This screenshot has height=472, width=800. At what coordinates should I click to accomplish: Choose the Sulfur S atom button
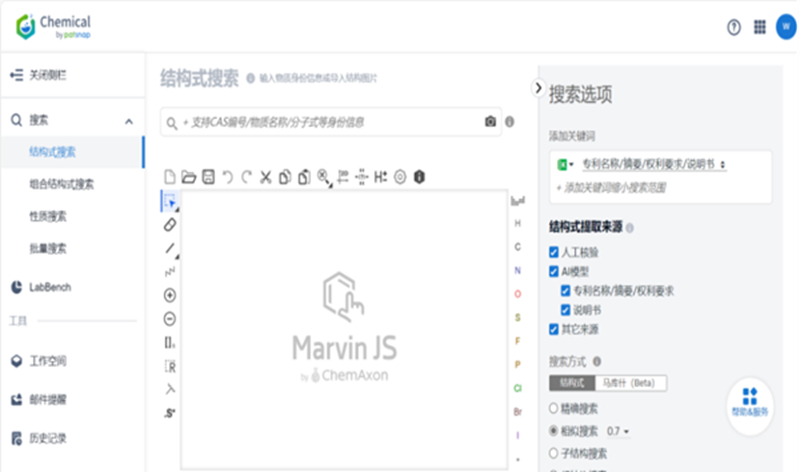(517, 317)
